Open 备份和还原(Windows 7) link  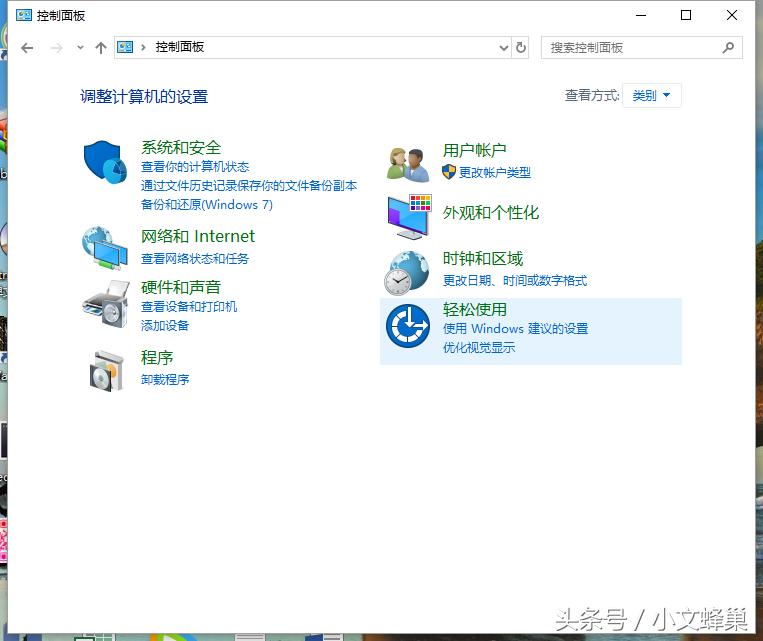[x=207, y=205]
